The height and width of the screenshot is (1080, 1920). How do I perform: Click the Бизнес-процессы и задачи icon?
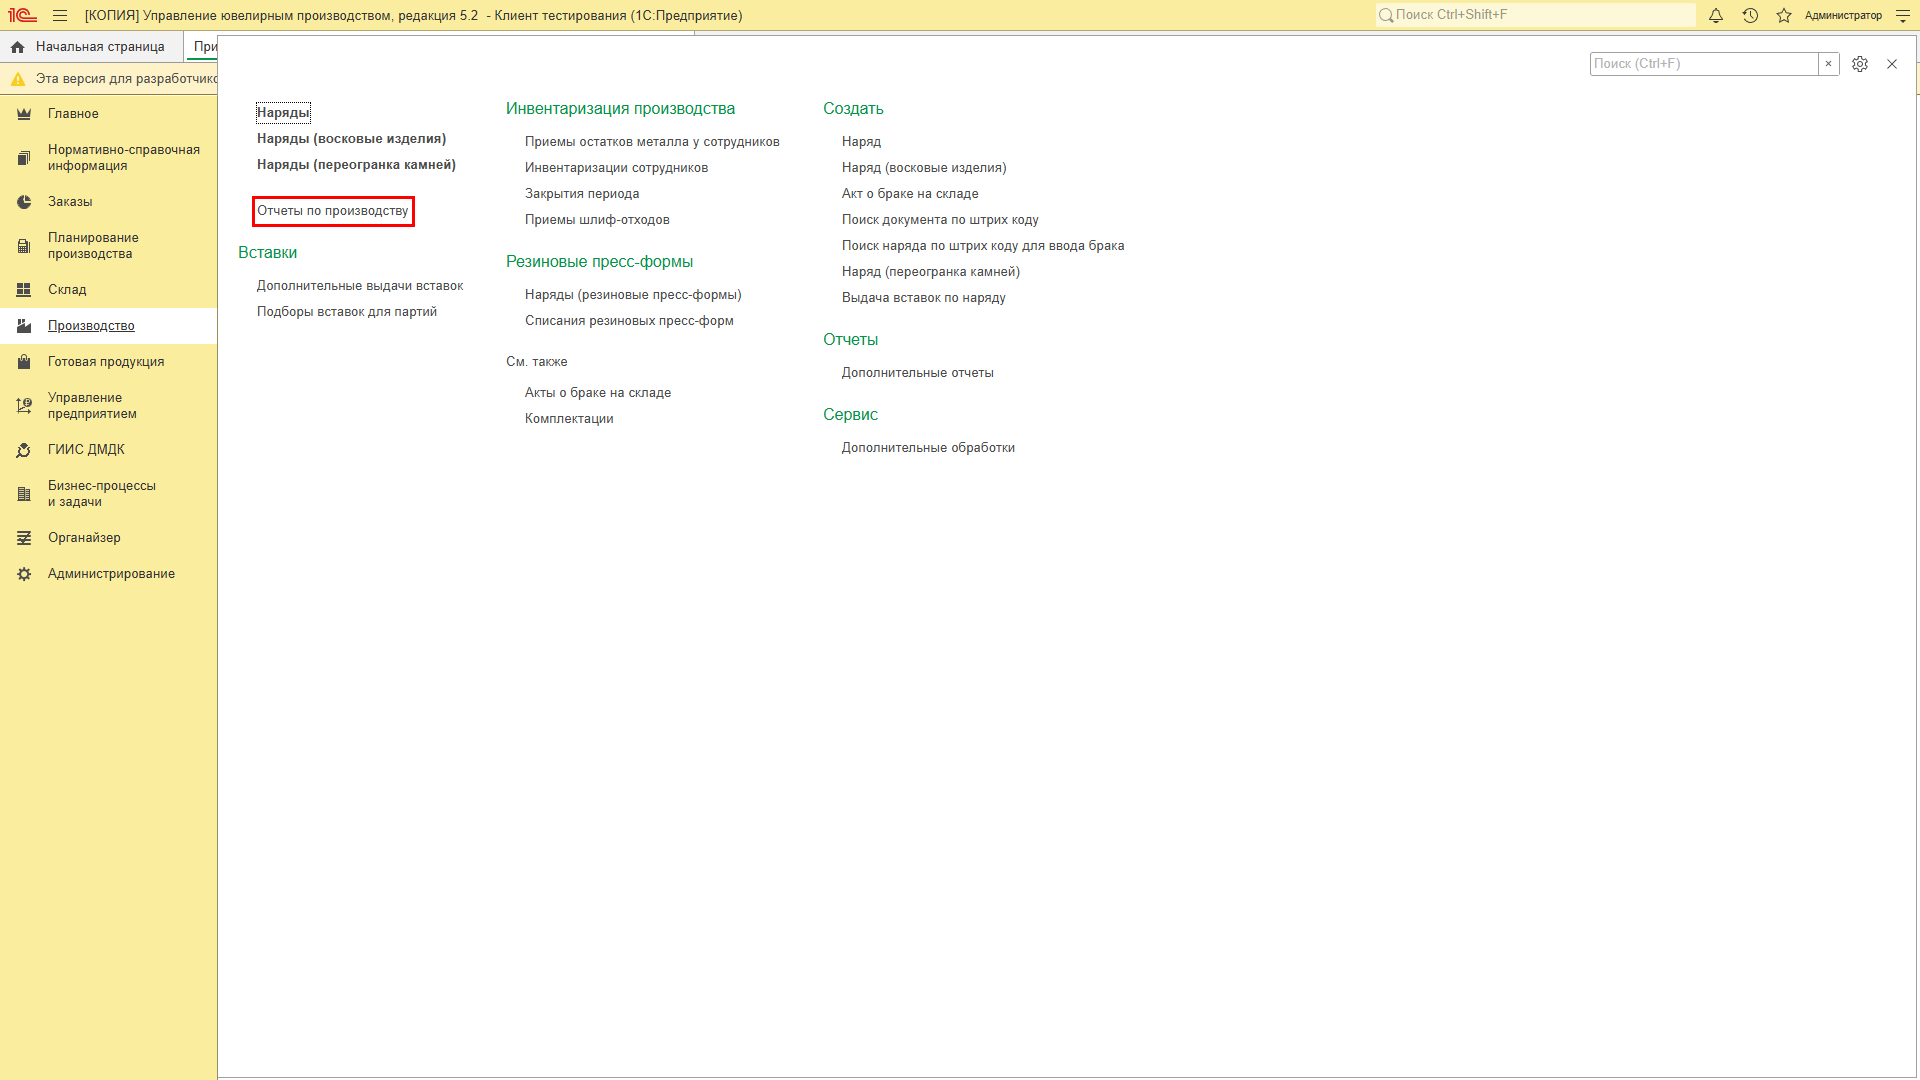tap(24, 494)
